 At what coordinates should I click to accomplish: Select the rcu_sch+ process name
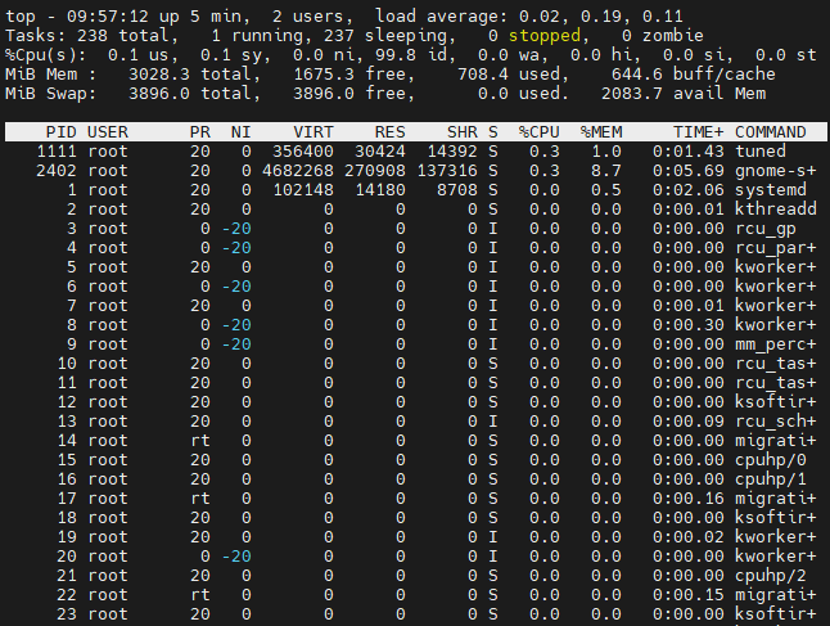[775, 421]
